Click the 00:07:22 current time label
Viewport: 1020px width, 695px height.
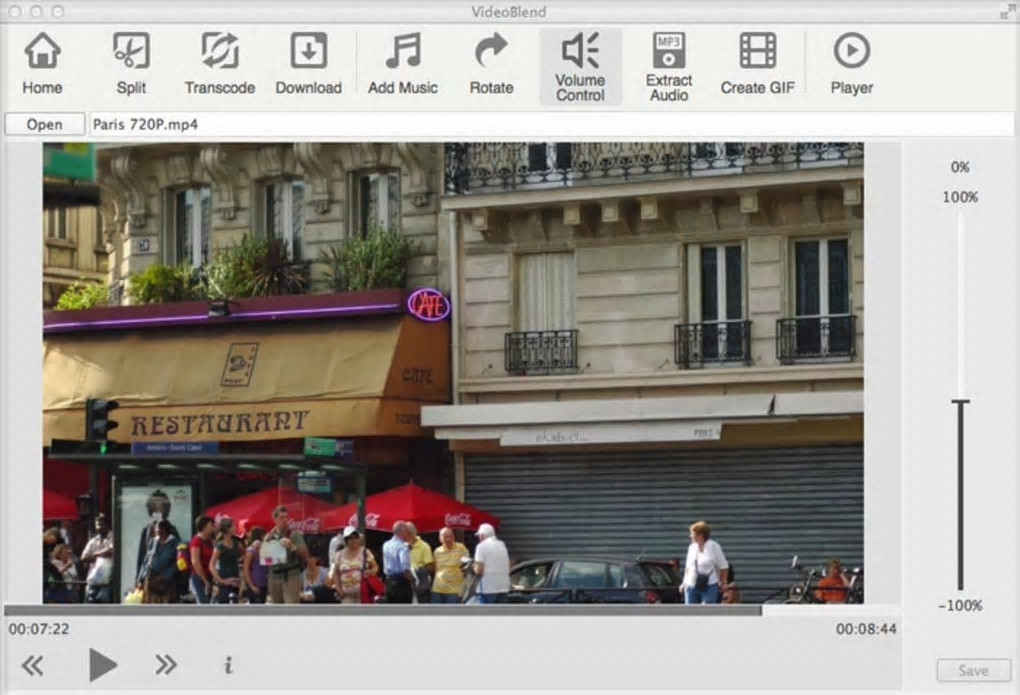point(39,629)
